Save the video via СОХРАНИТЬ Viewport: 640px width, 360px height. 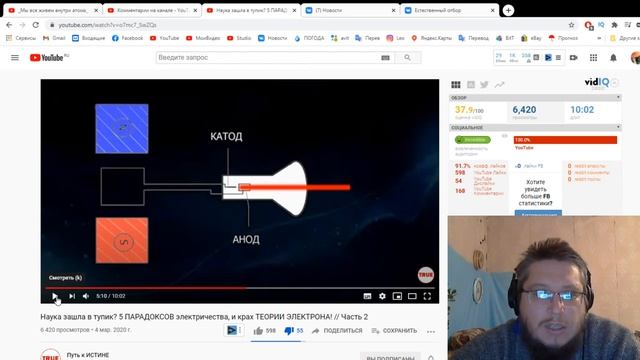click(394, 331)
